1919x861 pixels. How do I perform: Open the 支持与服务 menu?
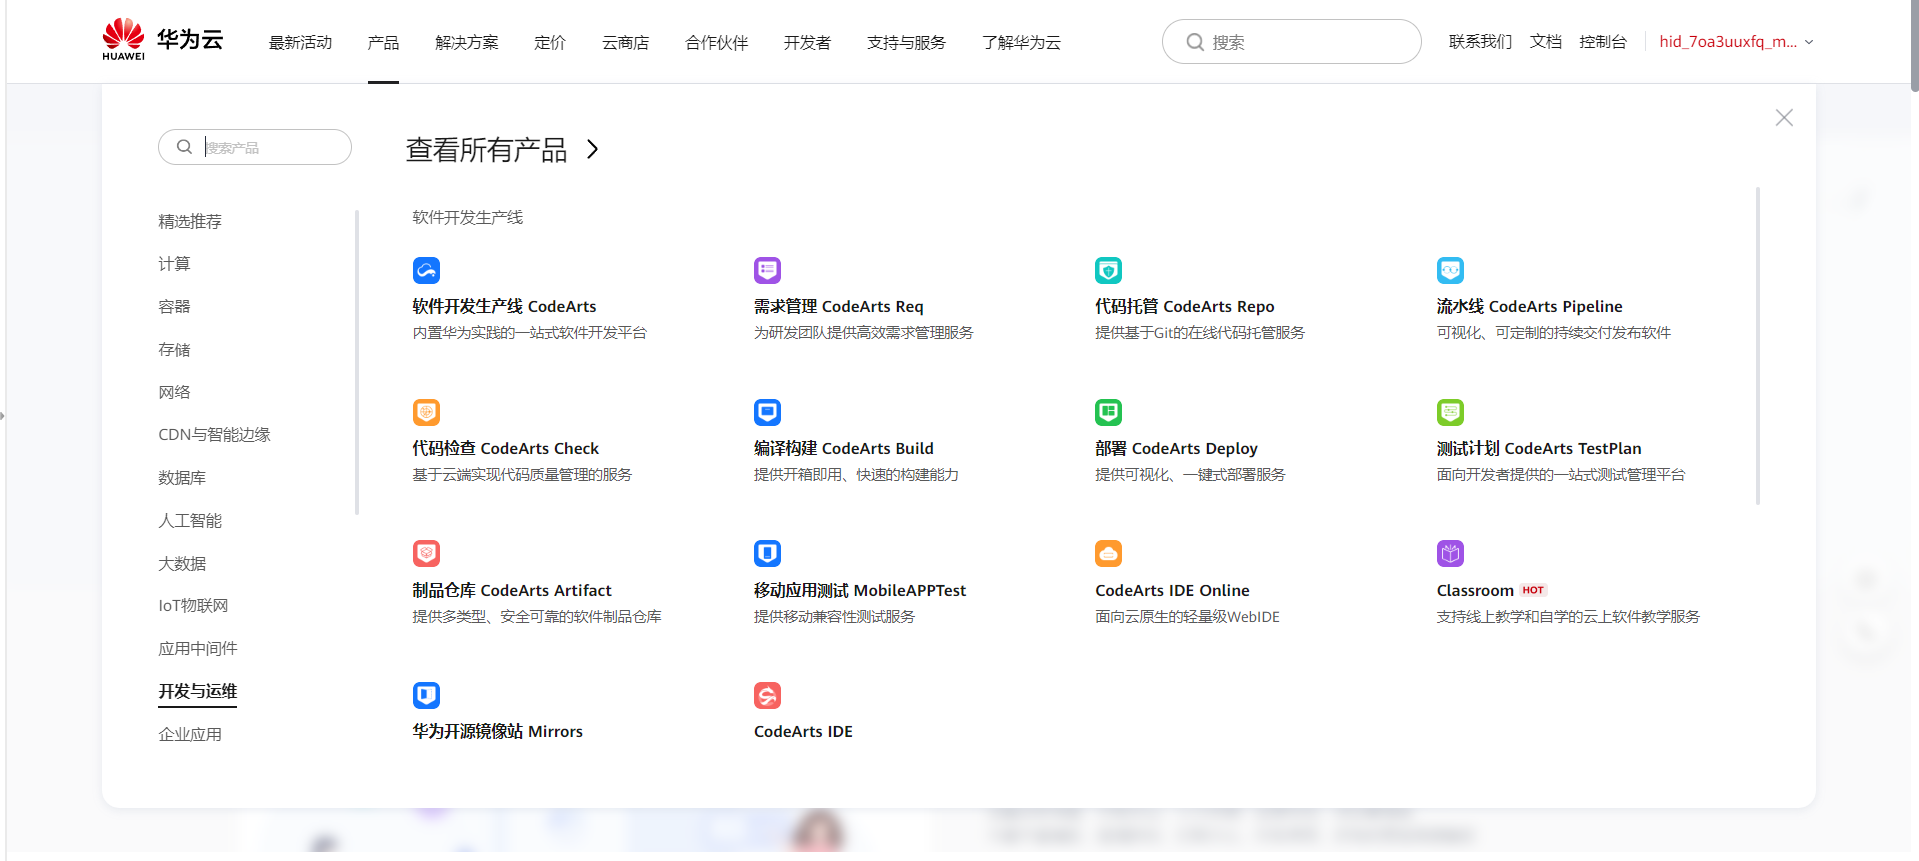click(906, 42)
